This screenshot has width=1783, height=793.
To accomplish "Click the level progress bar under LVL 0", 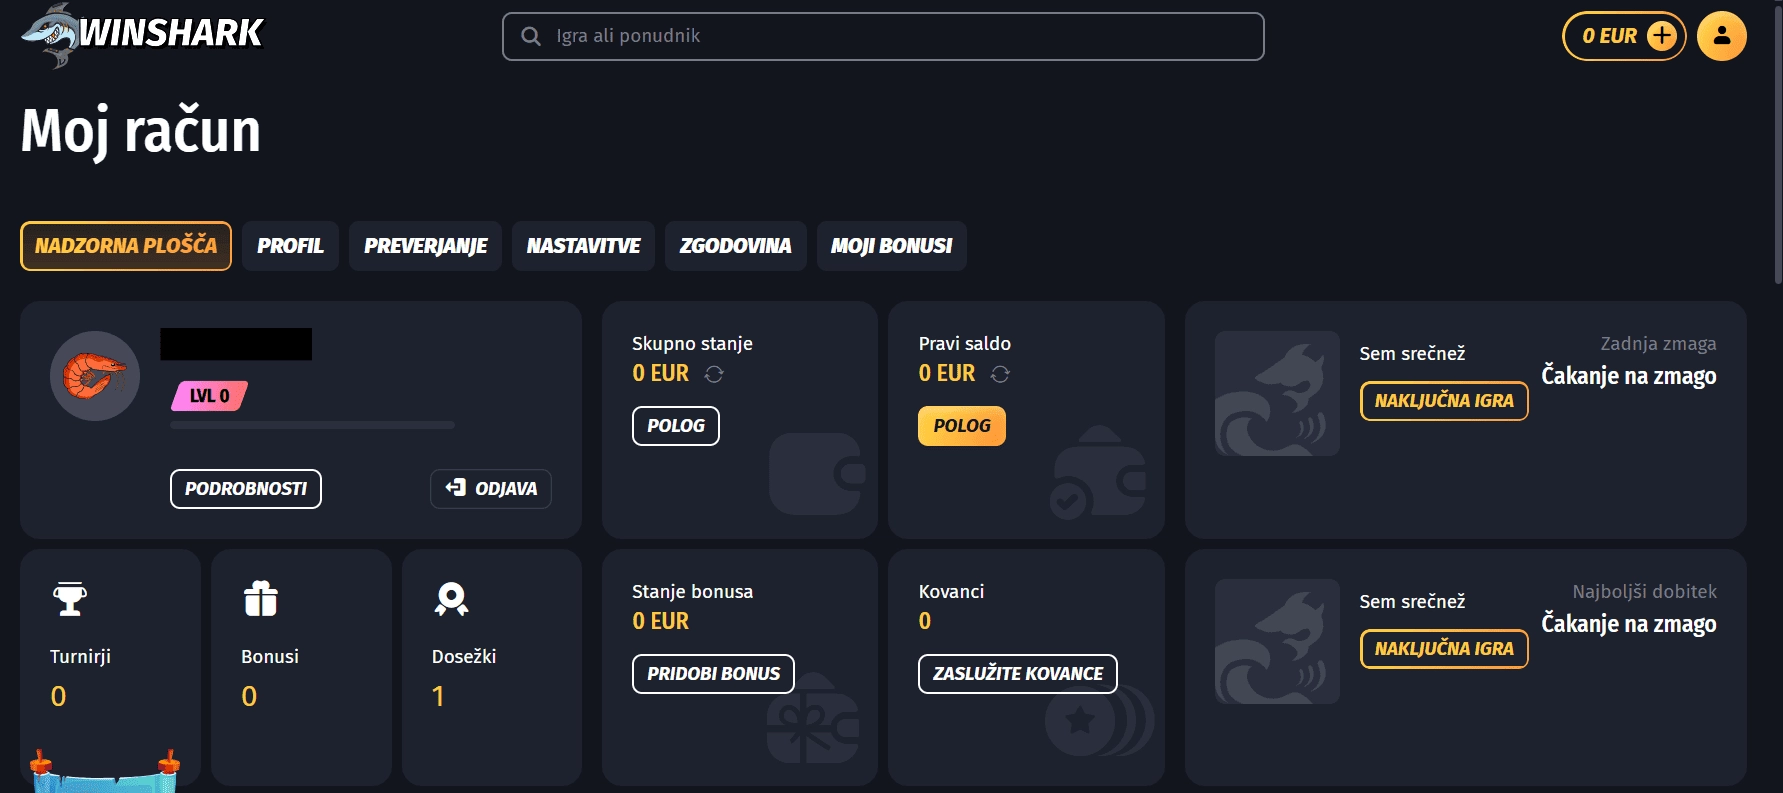I will (312, 425).
